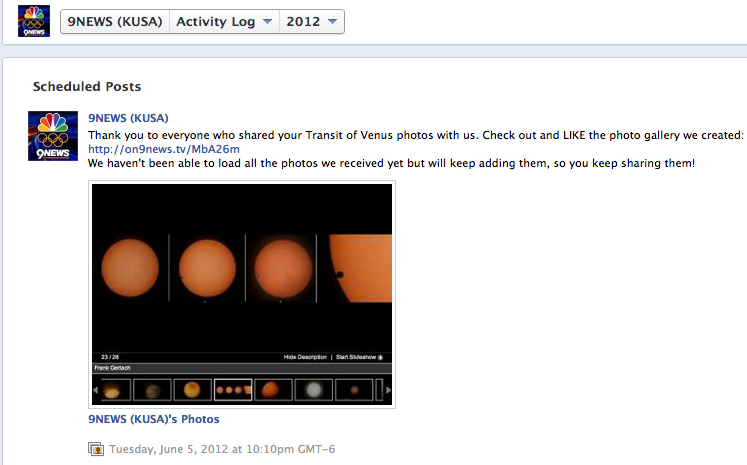Expand the Activity Log dropdown

click(224, 21)
